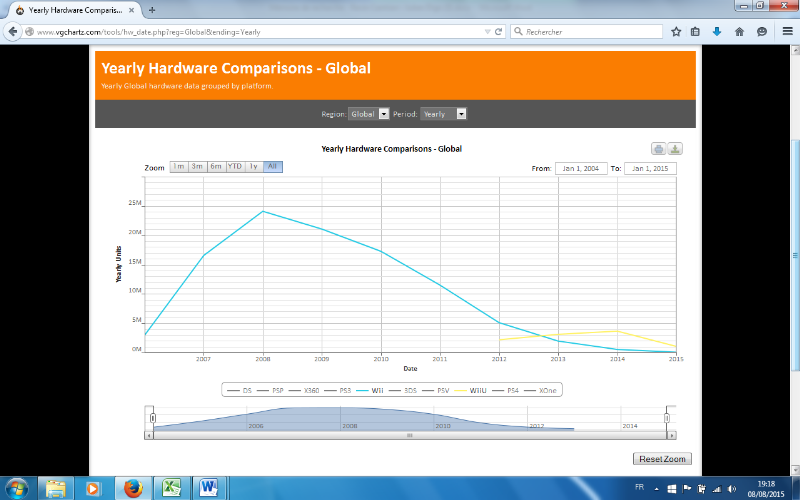The image size is (800, 500).
Task: Open URL history dropdown arrow
Action: pyautogui.click(x=487, y=32)
